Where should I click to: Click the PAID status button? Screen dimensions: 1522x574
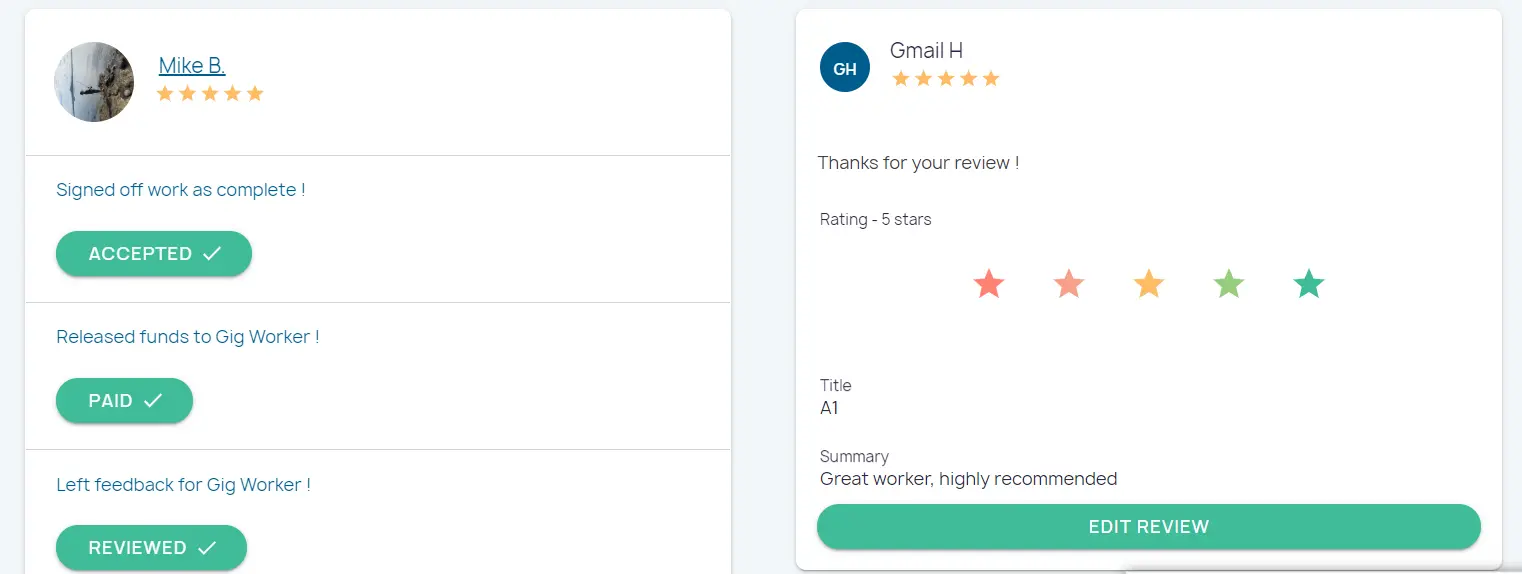point(110,401)
